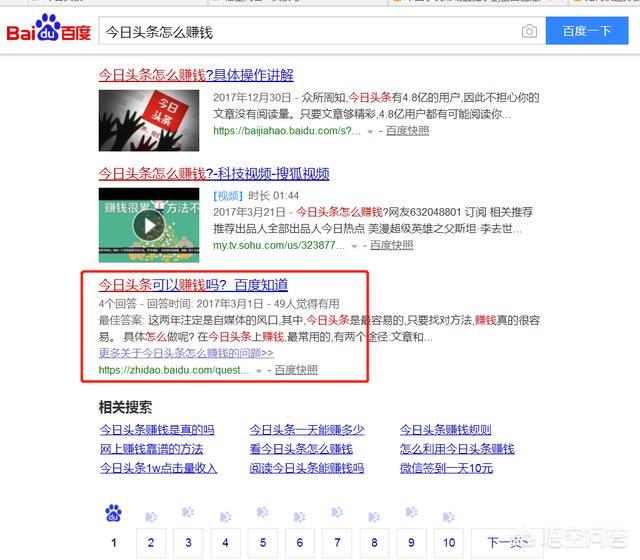Go to results page 3

(x=188, y=543)
